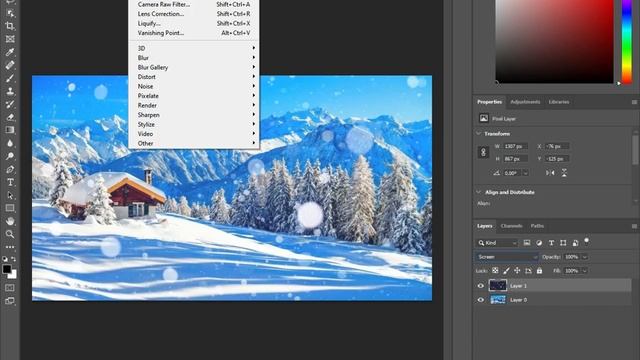640x360 pixels.
Task: Select the Horizontal Type tool
Action: pos(10,182)
